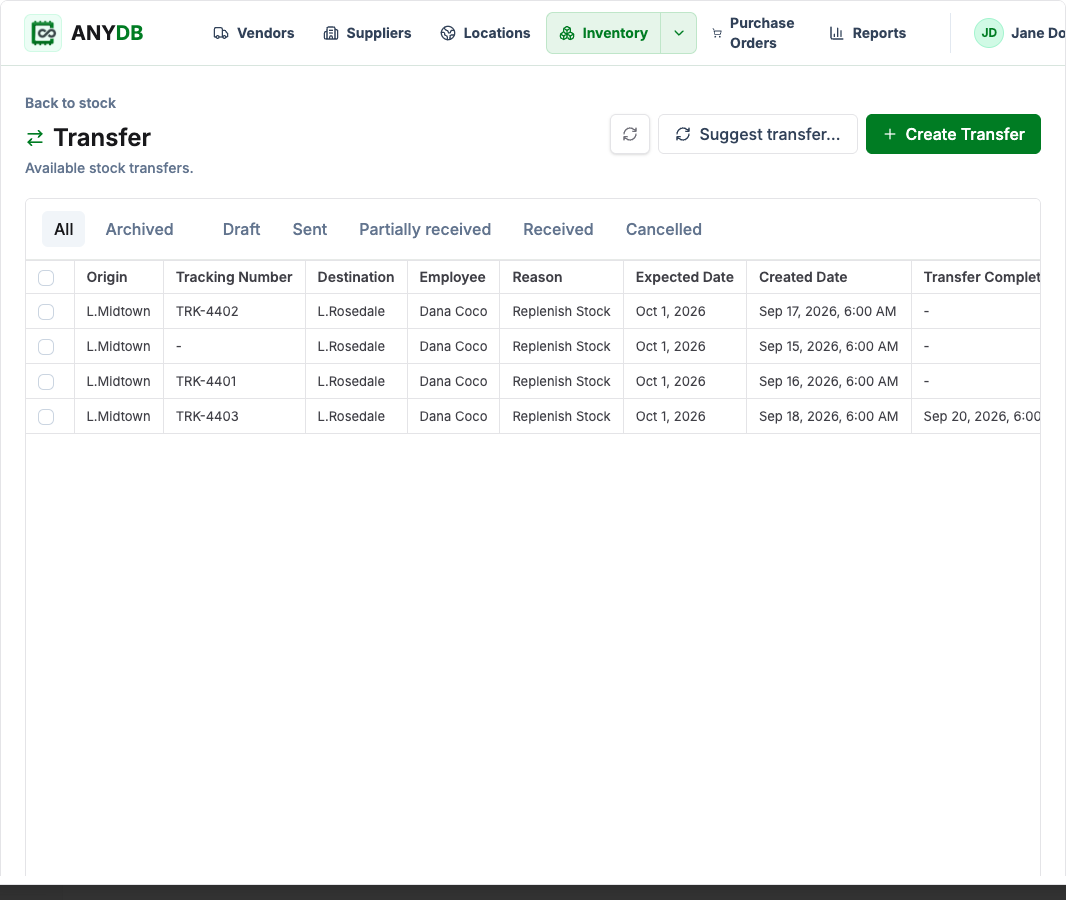Switch to the Cancelled tab
Image resolution: width=1066 pixels, height=900 pixels.
[x=664, y=229]
